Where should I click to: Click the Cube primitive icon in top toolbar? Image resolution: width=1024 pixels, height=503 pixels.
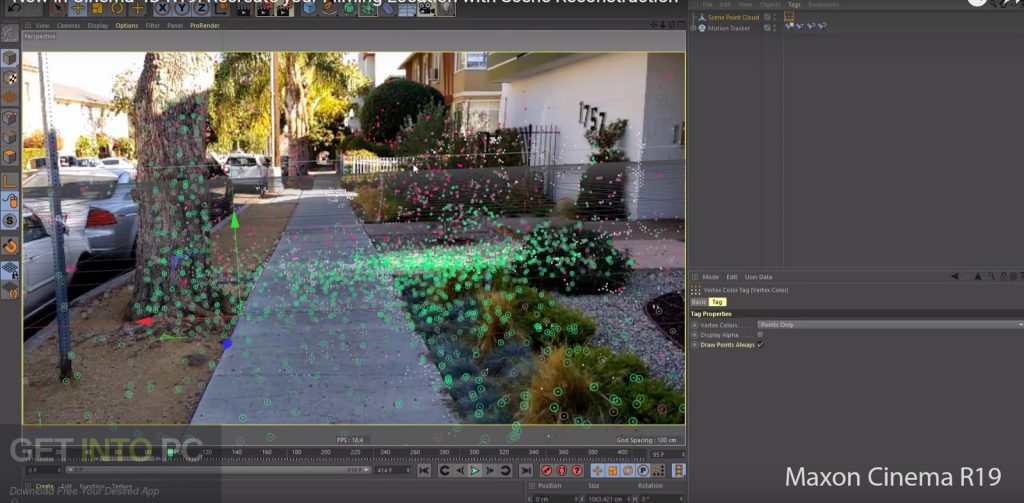pos(309,8)
